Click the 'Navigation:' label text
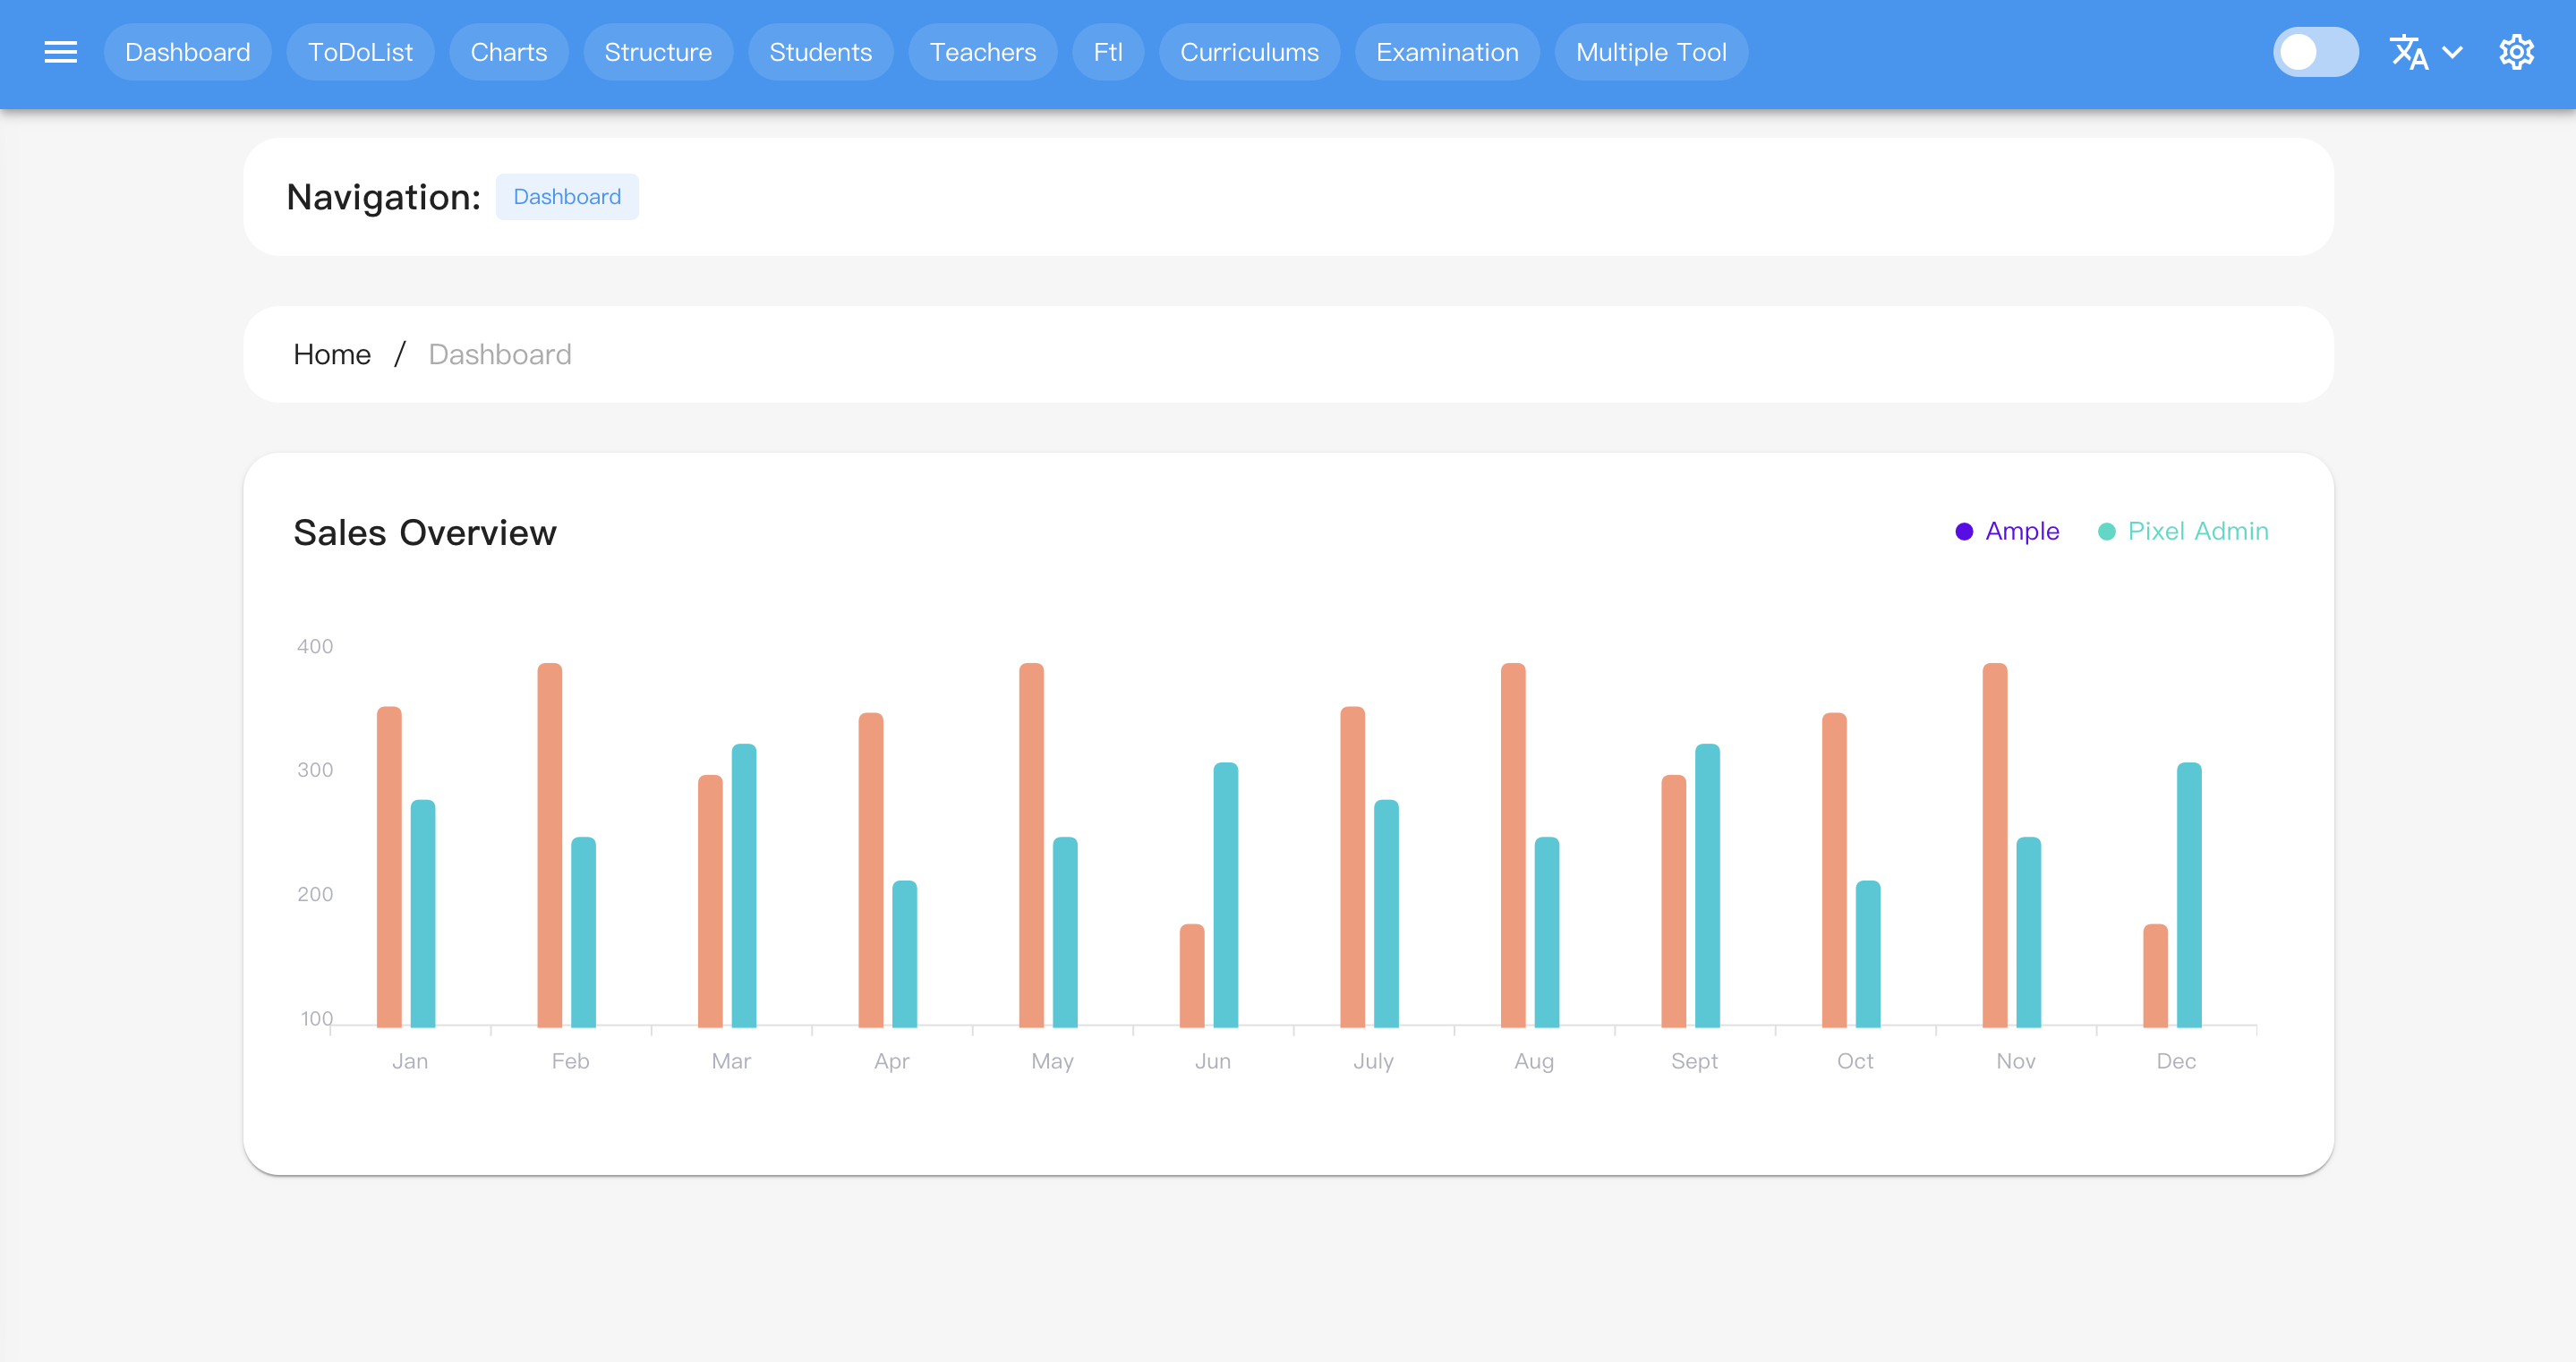This screenshot has height=1362, width=2576. tap(384, 197)
